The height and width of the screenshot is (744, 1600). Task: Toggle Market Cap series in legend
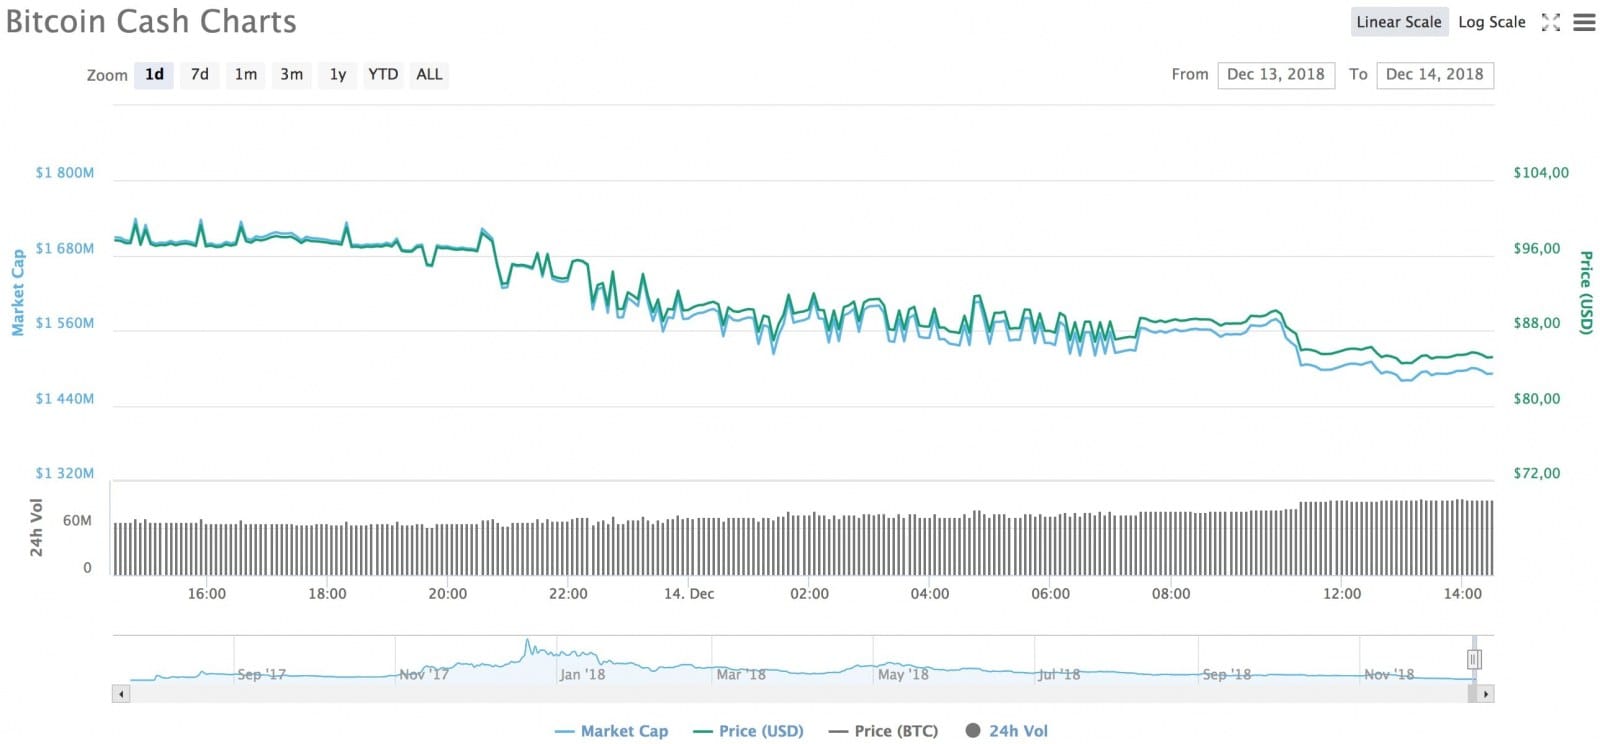611,731
